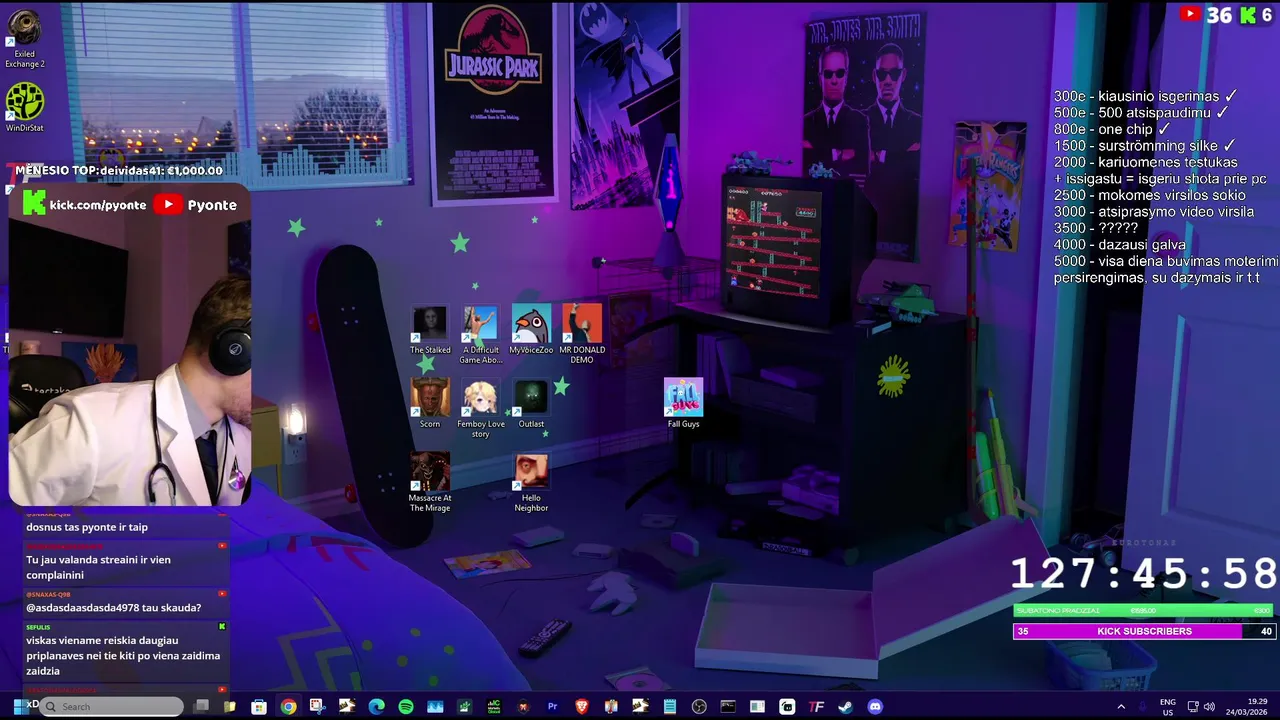Open the Exiled Exchange 2 desktop shortcut

(24, 40)
